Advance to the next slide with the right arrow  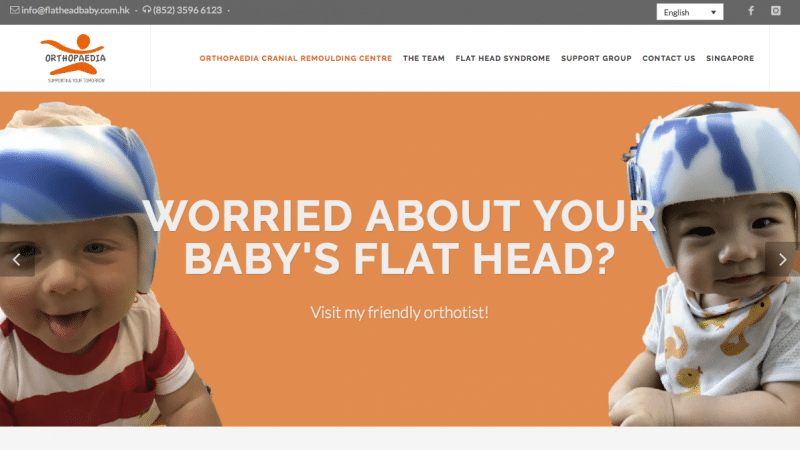(x=783, y=259)
